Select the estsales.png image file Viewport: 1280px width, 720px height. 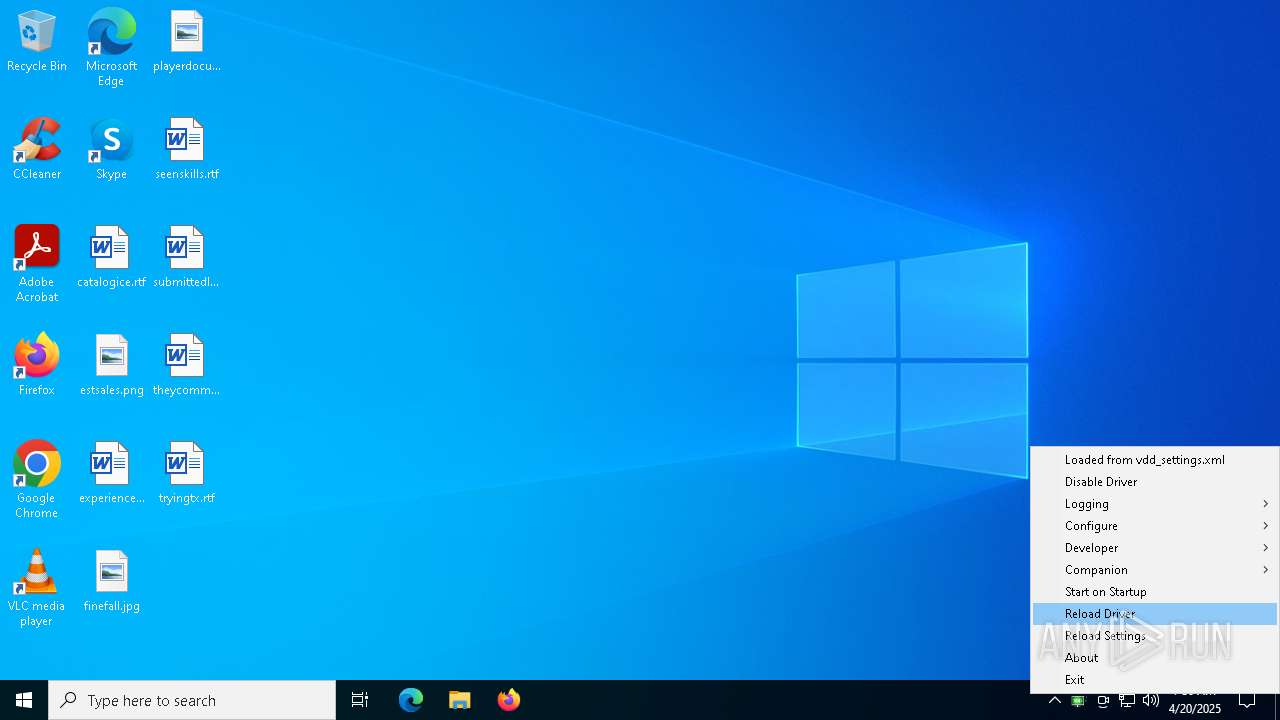click(x=111, y=366)
